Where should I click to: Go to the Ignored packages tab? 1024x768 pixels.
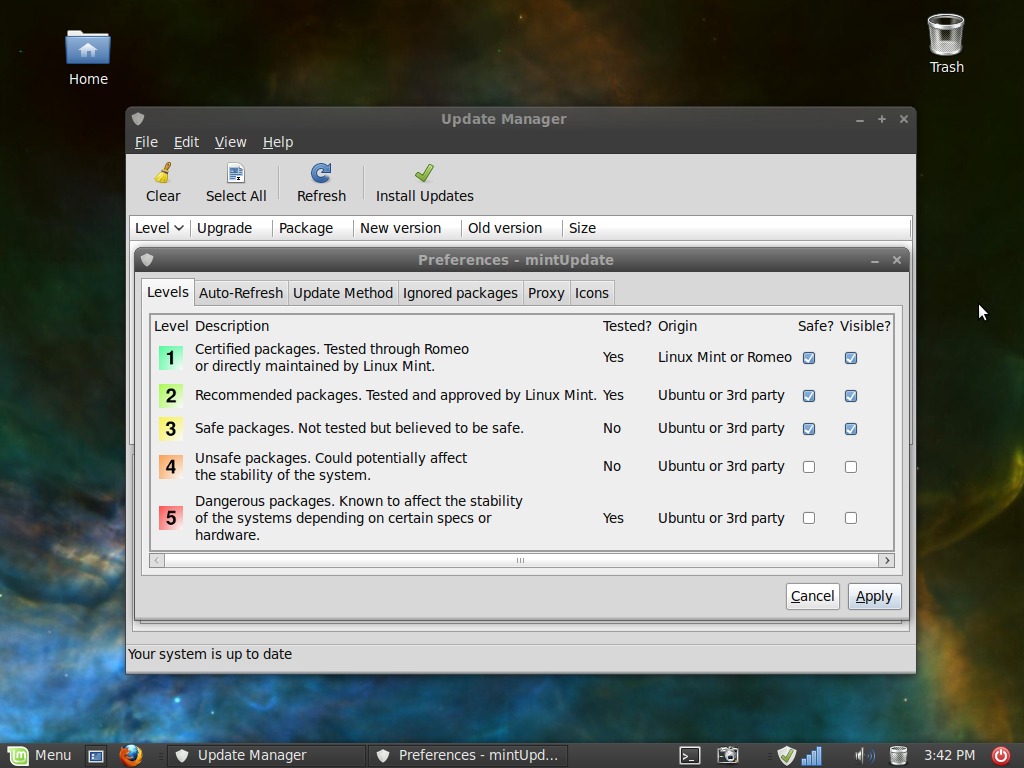[x=460, y=293]
